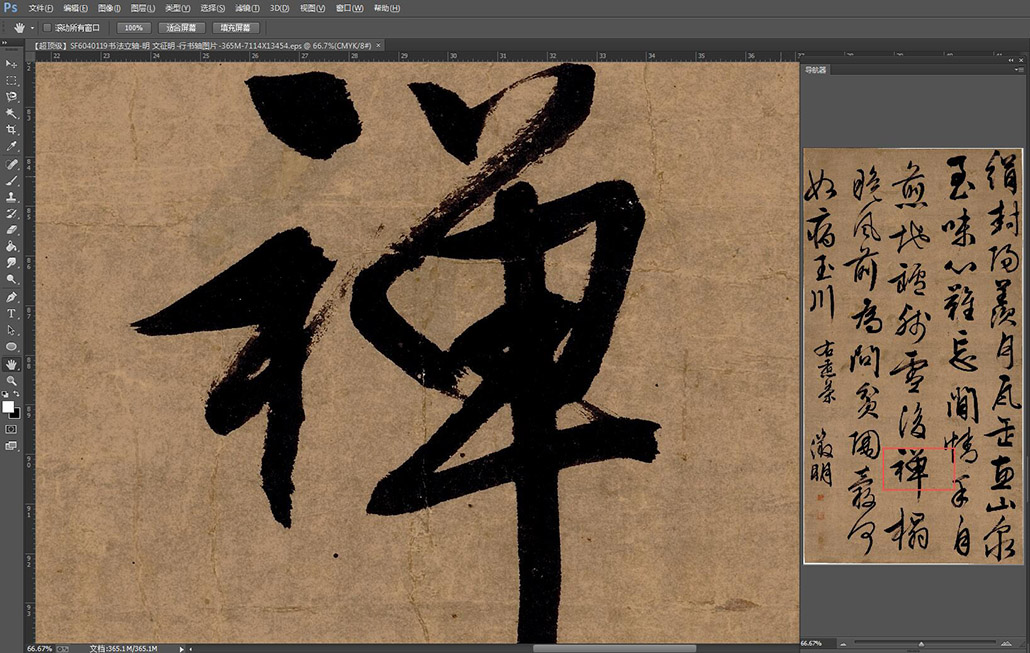Open the 滤镜(T) menu

pyautogui.click(x=247, y=8)
